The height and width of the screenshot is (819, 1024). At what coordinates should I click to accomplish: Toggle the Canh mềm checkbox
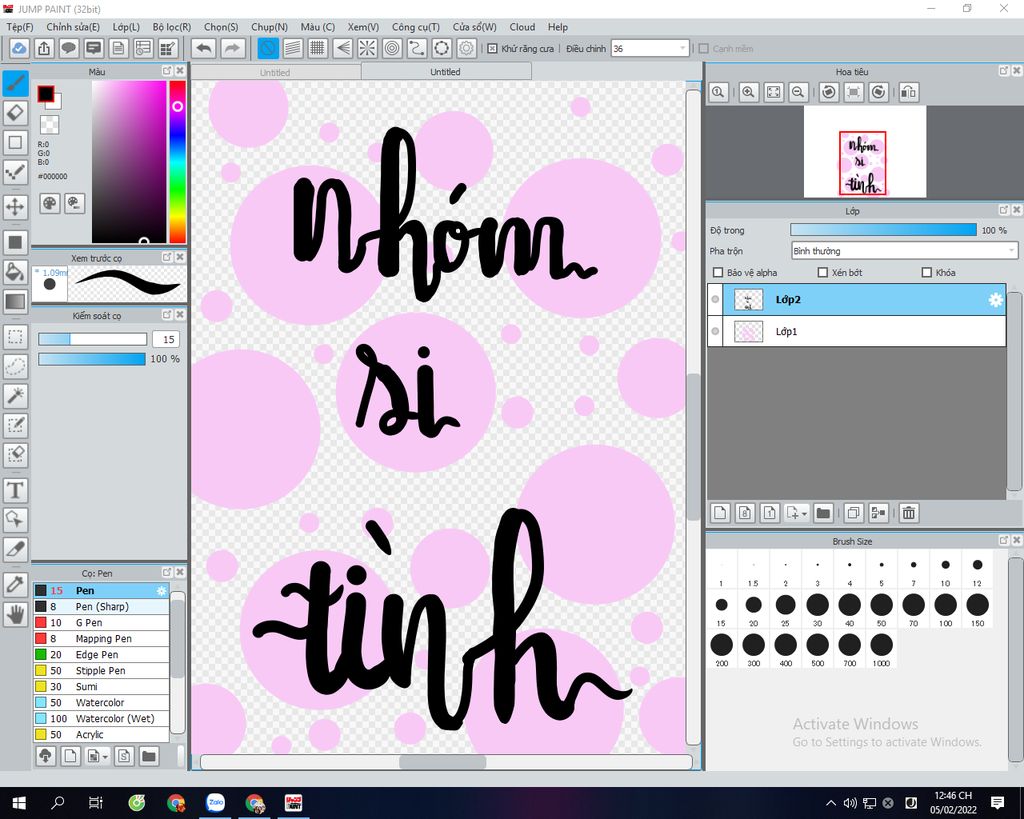click(x=703, y=48)
